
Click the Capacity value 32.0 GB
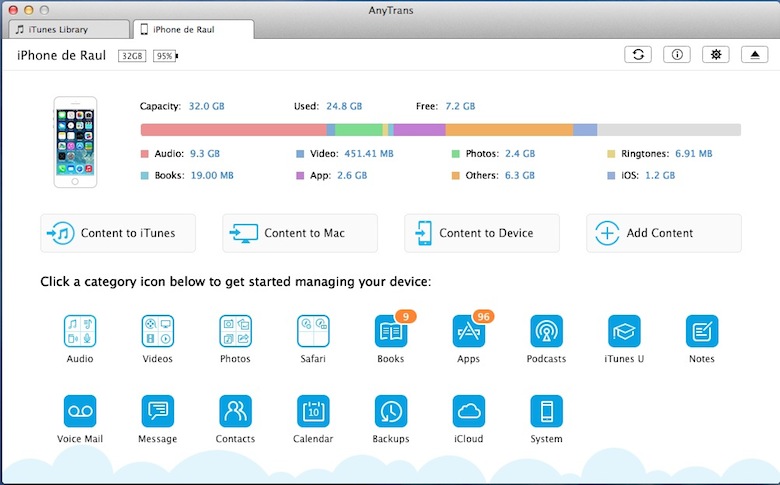[x=206, y=106]
